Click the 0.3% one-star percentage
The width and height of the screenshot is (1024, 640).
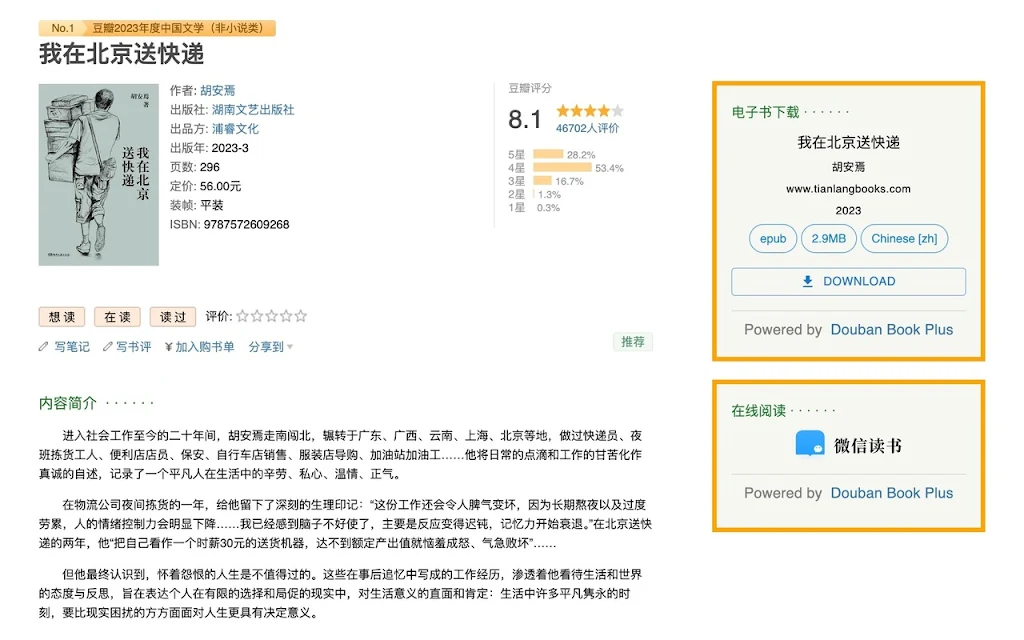[x=549, y=208]
